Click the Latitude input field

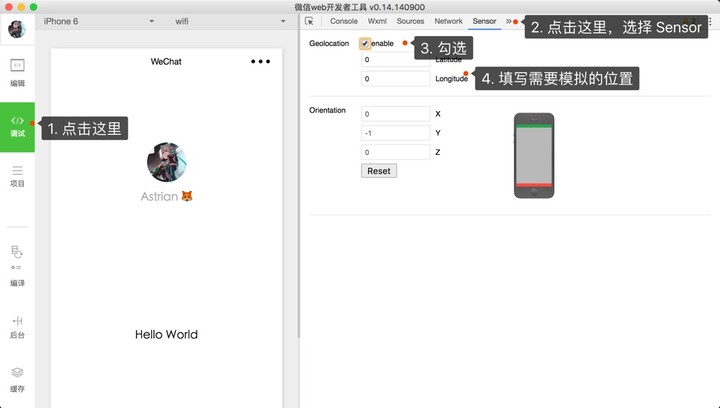(x=395, y=60)
